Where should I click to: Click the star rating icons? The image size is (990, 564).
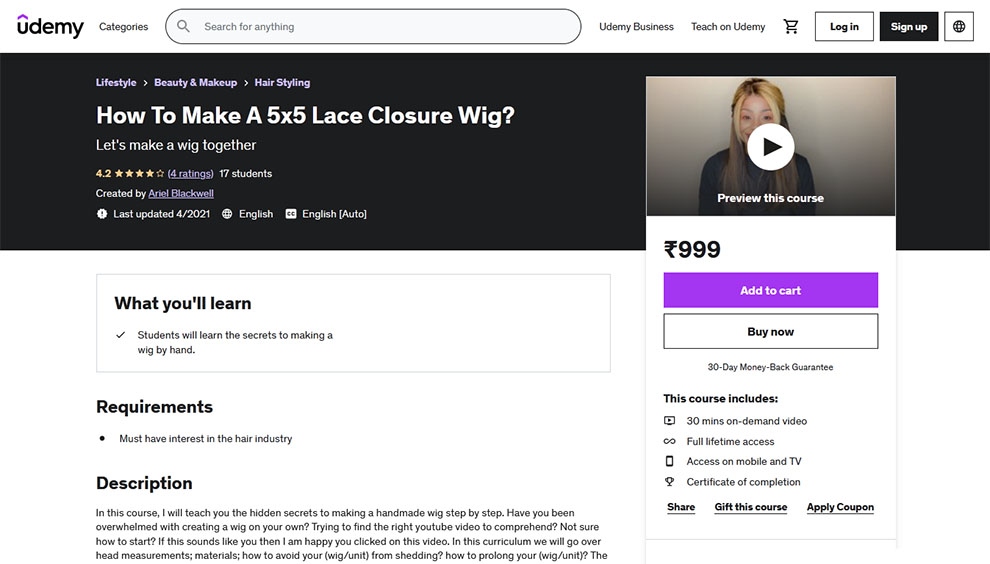140,174
